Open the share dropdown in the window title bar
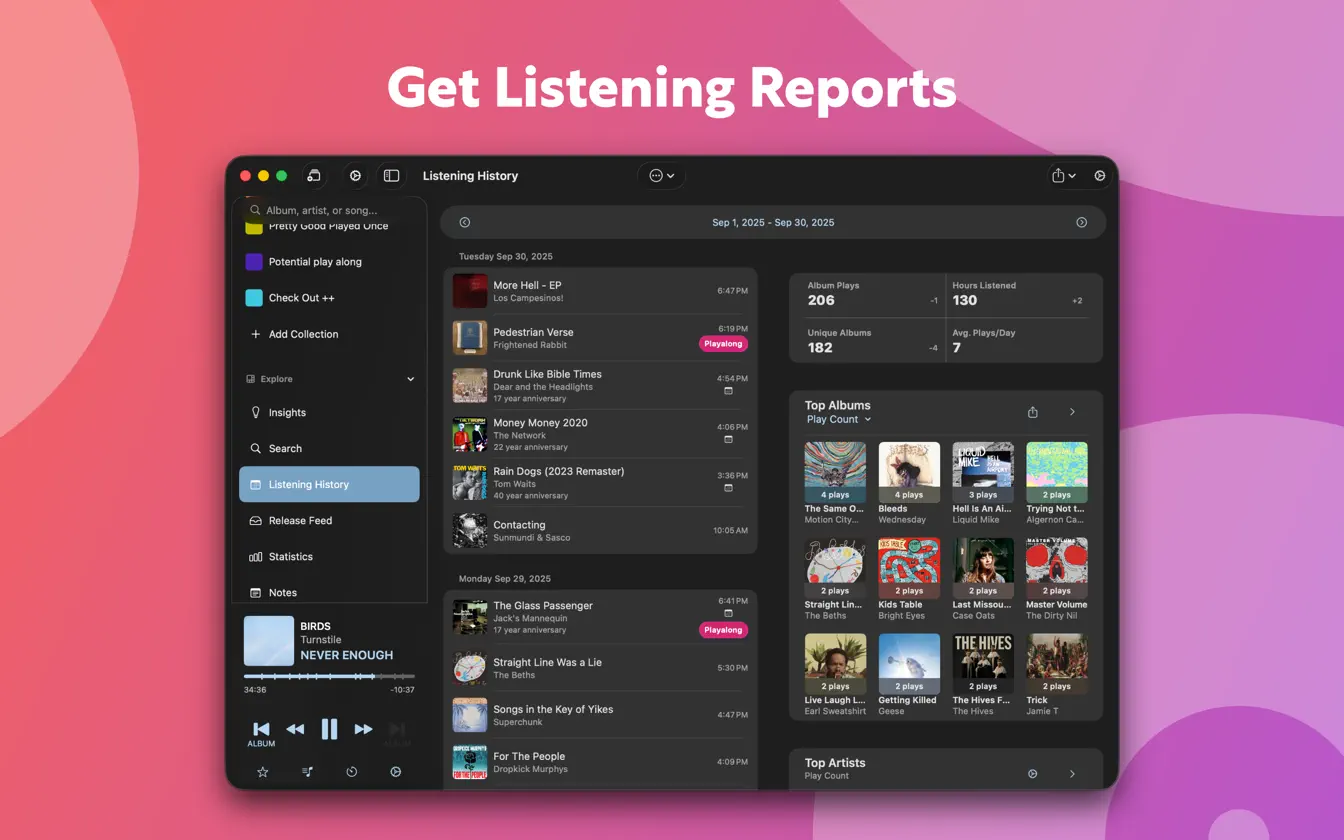The height and width of the screenshot is (840, 1344). [x=1063, y=176]
